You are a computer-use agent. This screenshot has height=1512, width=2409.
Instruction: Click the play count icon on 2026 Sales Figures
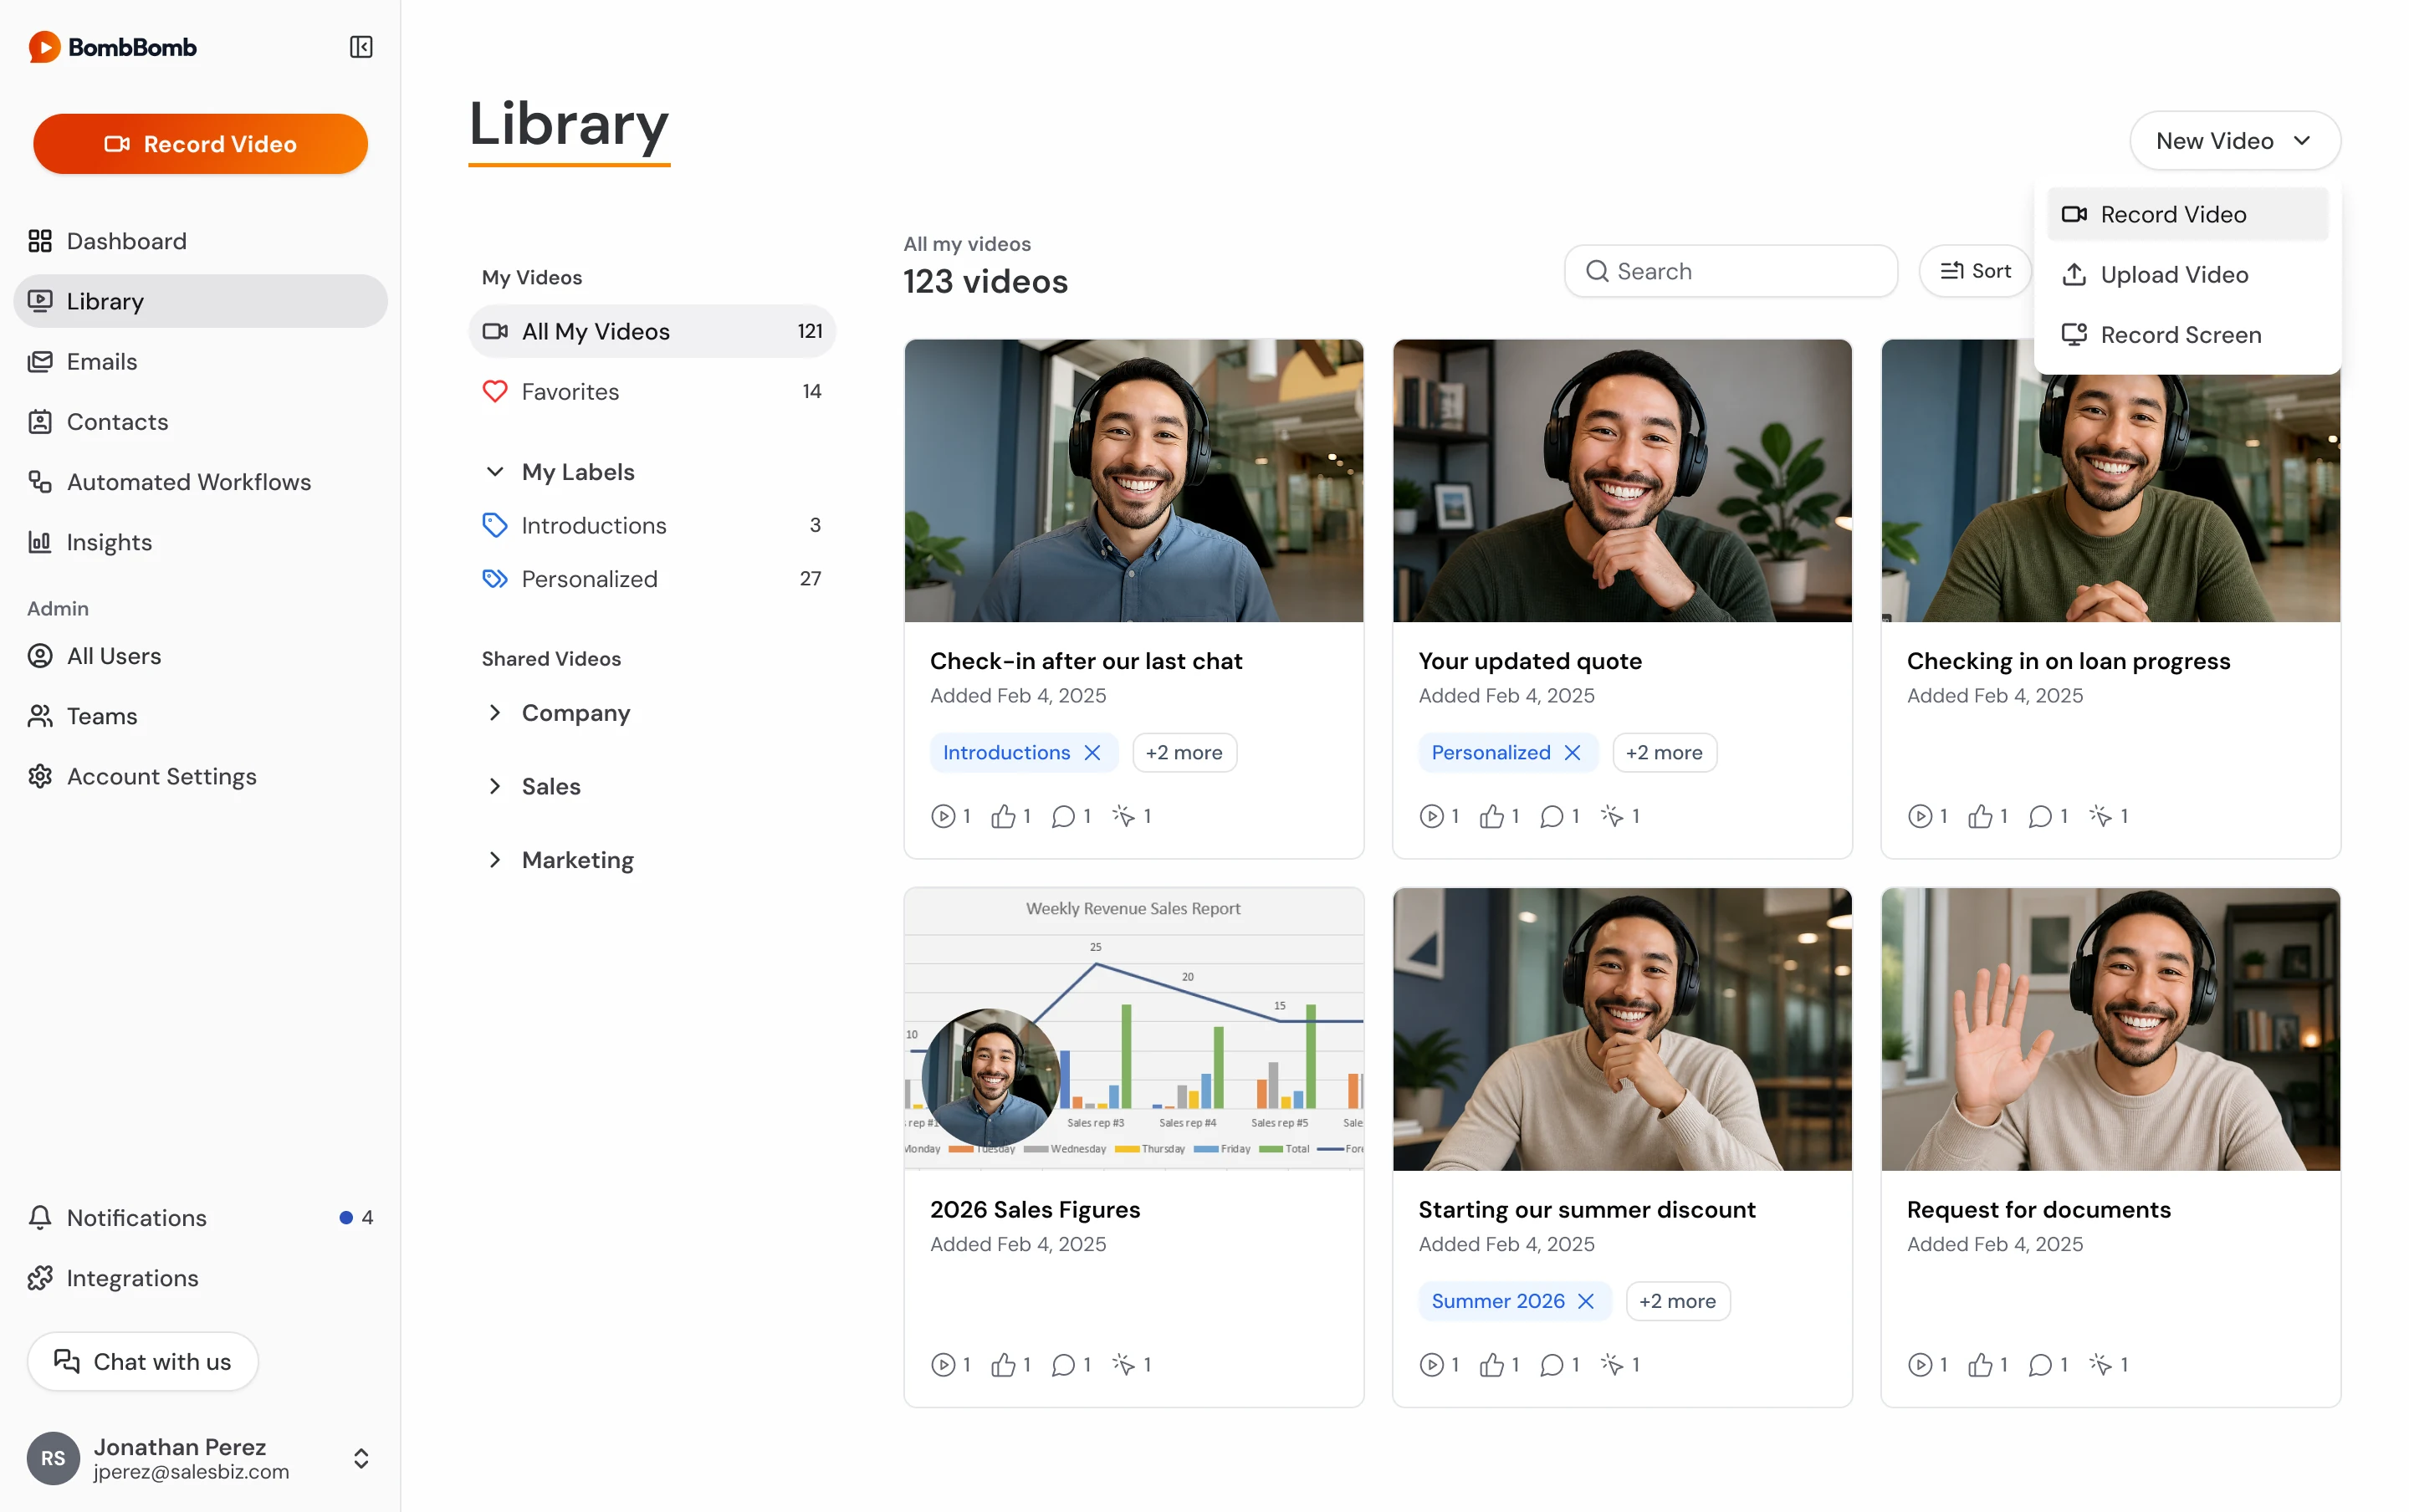tap(943, 1365)
